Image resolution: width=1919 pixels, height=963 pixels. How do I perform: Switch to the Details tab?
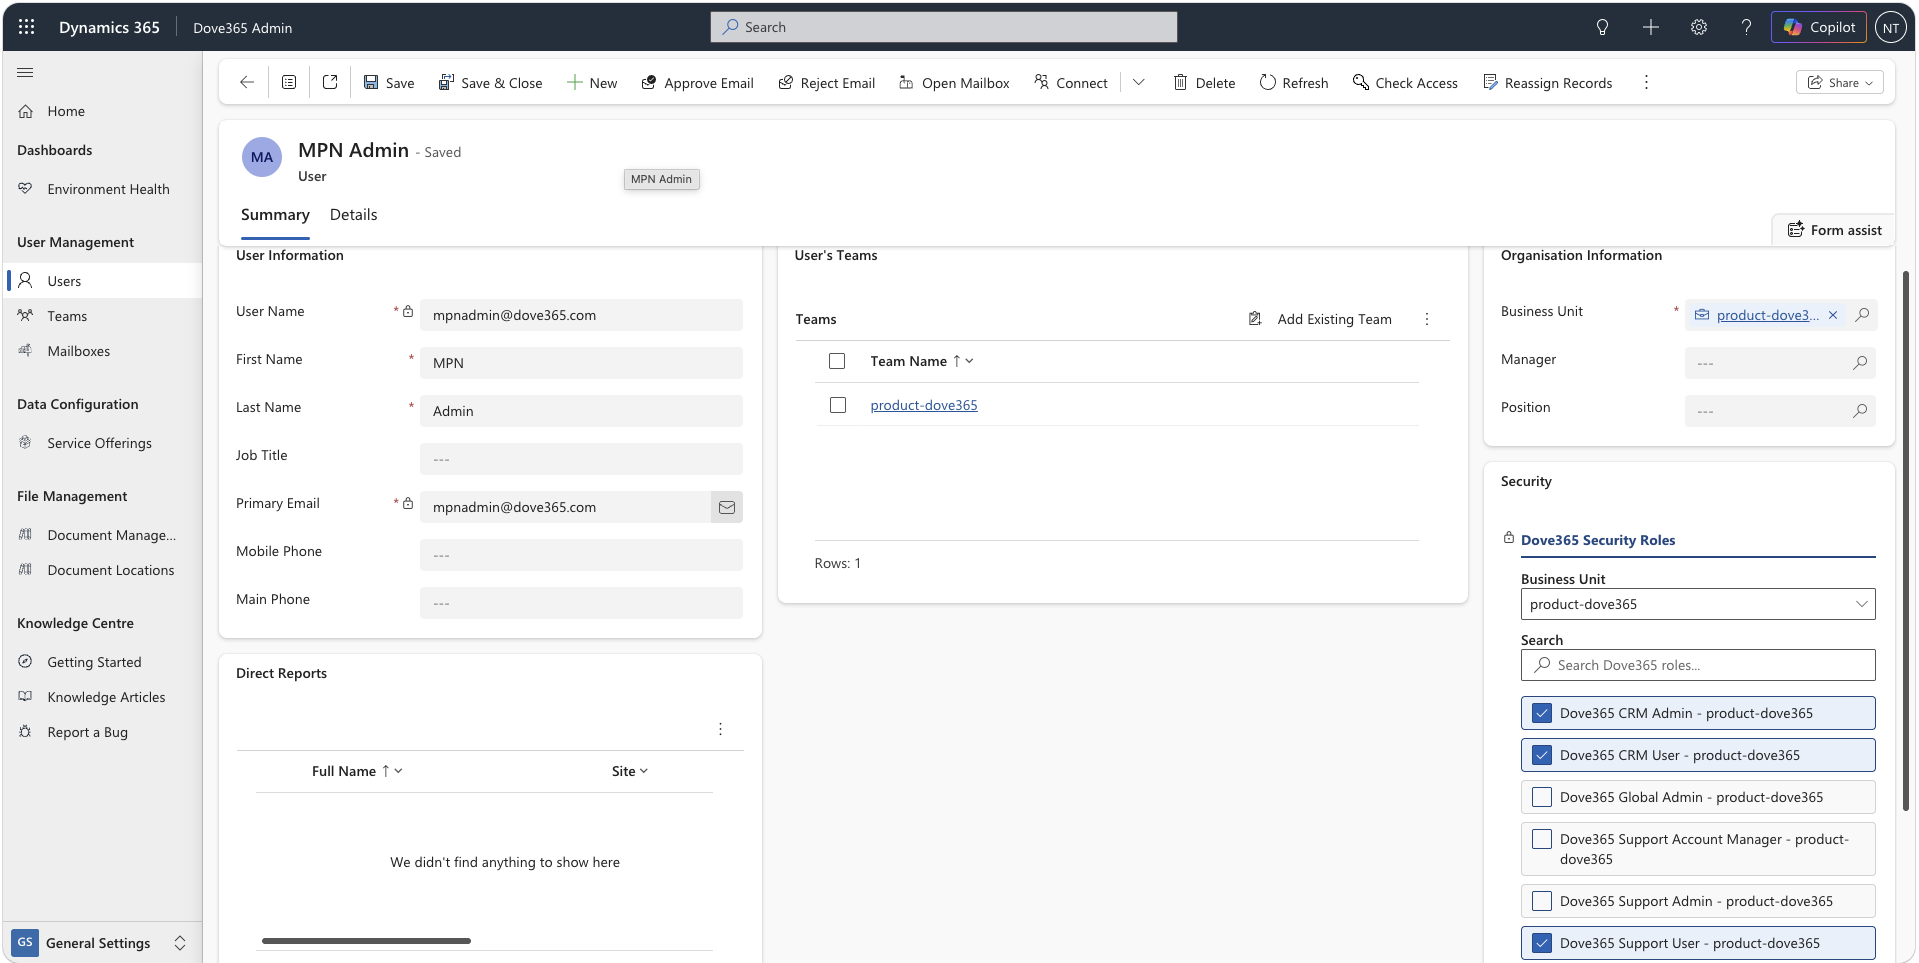point(354,215)
